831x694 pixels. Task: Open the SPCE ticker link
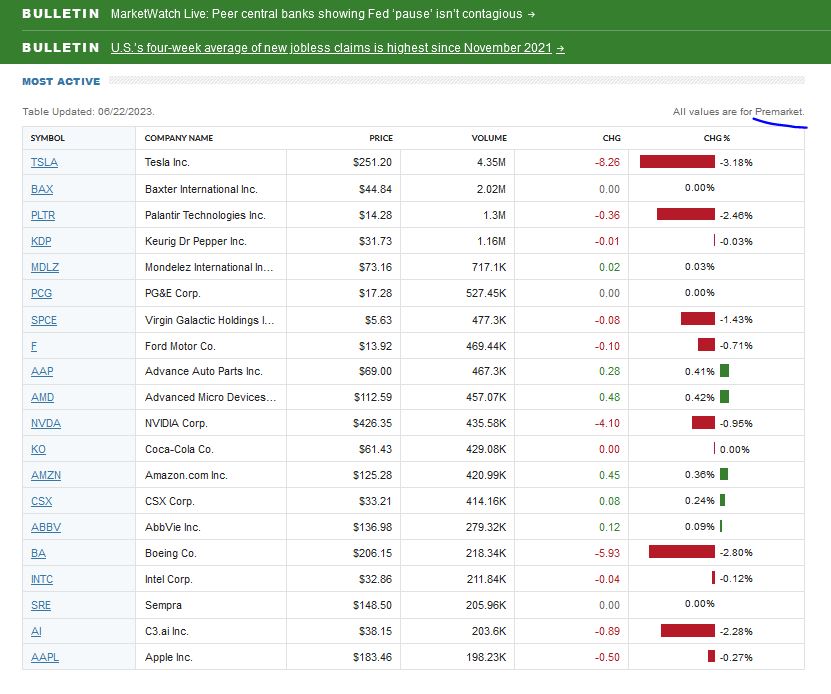click(45, 319)
